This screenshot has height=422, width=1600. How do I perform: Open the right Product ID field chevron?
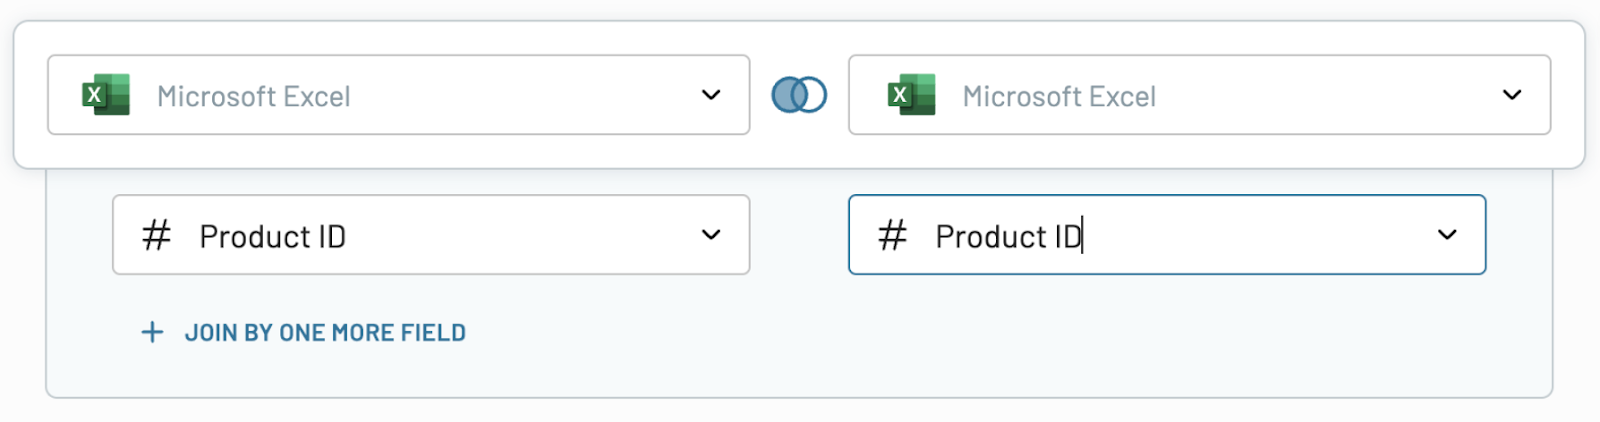coord(1447,235)
